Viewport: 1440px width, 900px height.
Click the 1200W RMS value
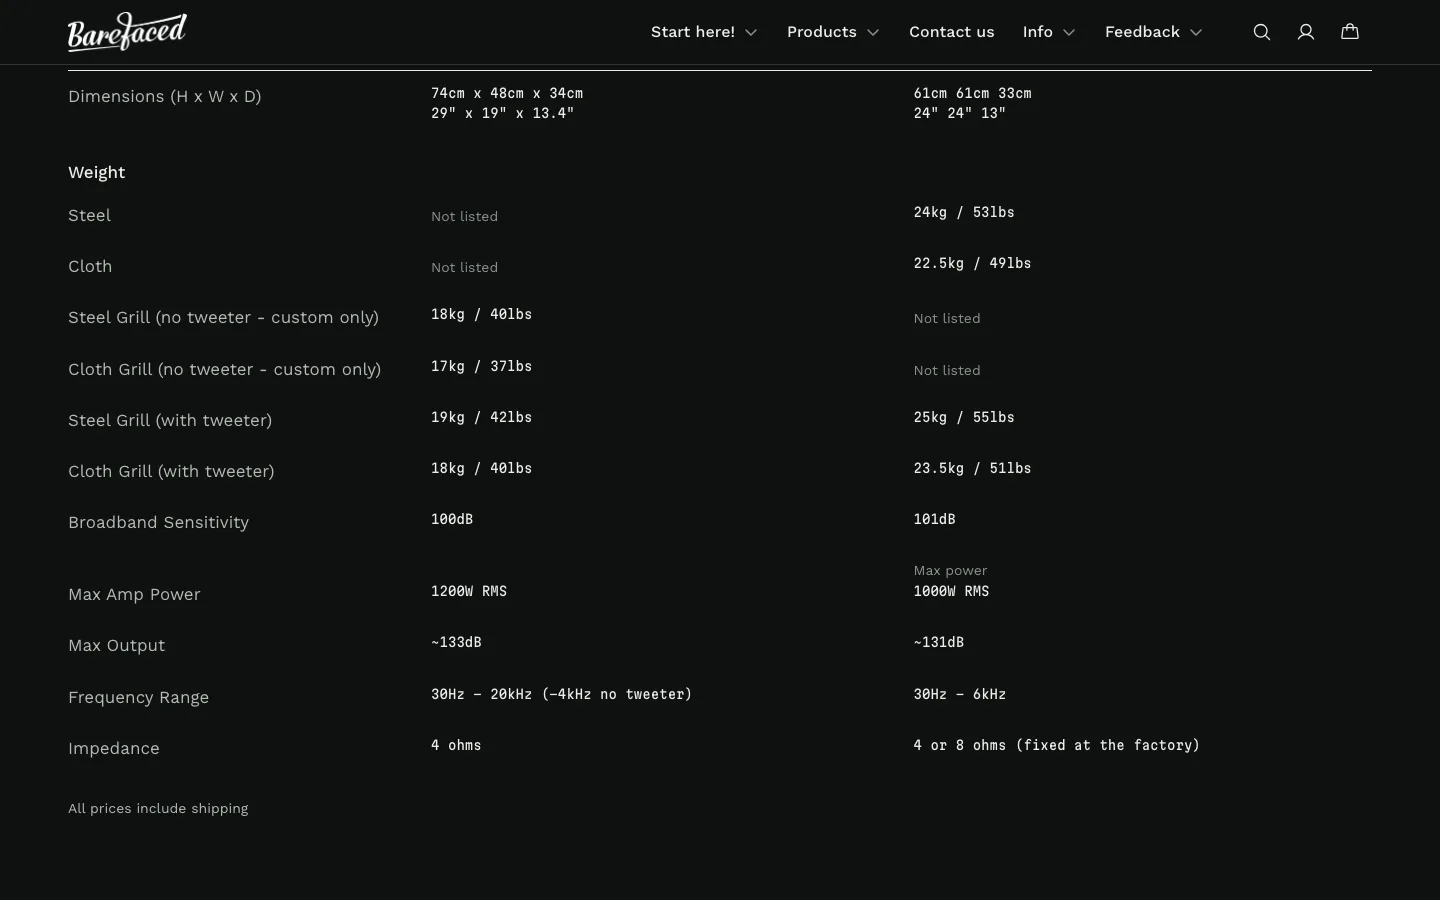[469, 591]
